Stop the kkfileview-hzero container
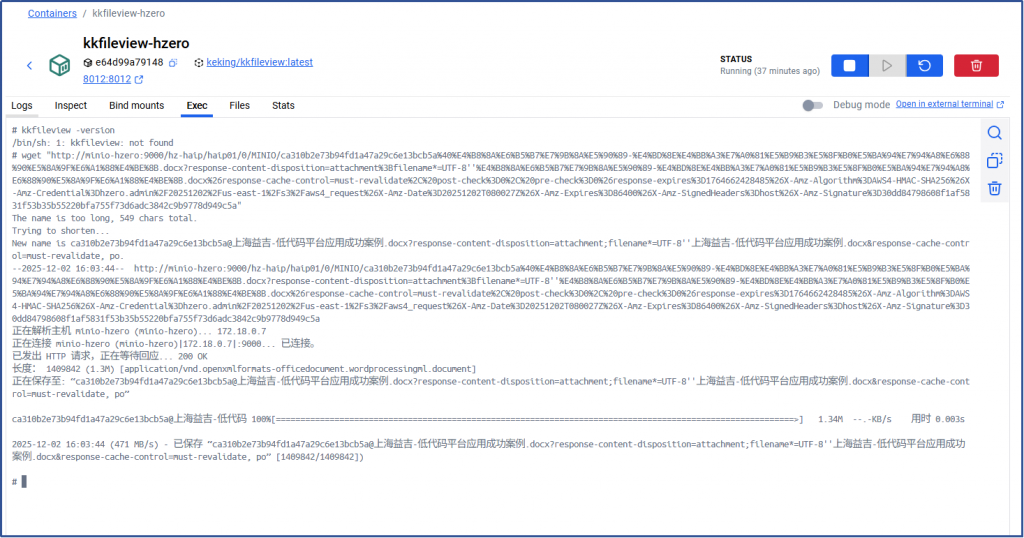1024x538 pixels. [849, 66]
